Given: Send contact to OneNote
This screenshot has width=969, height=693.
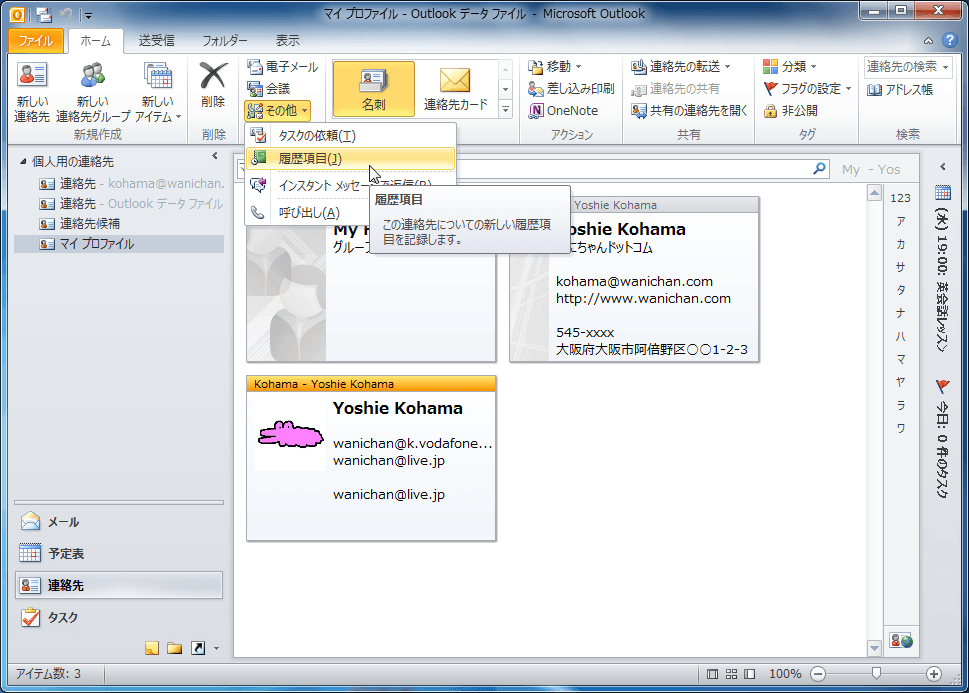Looking at the screenshot, I should [x=563, y=111].
